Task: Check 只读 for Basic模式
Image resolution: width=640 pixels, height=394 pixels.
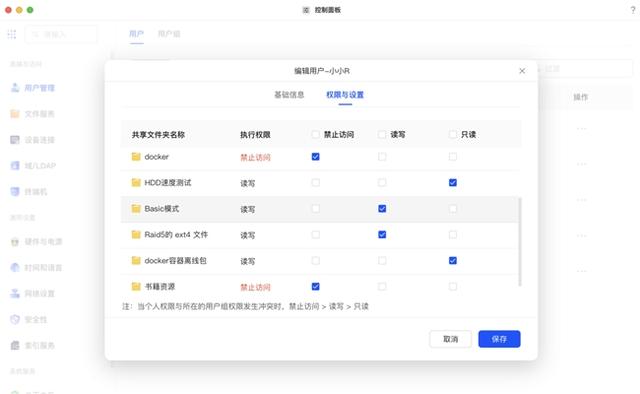Action: (x=453, y=209)
